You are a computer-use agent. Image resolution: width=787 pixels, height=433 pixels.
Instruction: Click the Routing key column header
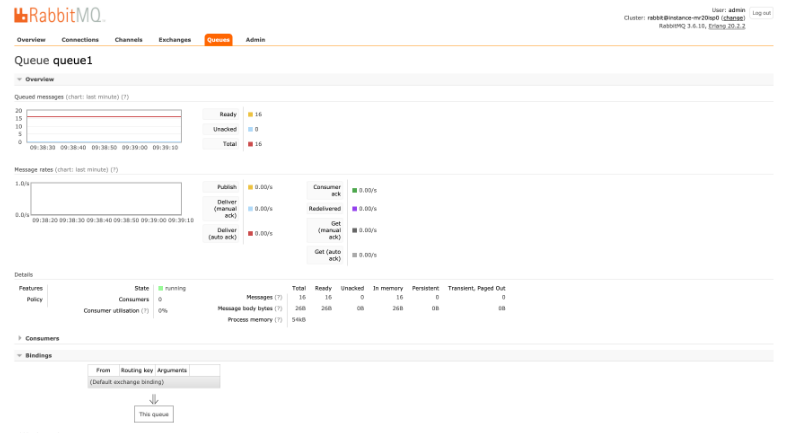pos(137,370)
